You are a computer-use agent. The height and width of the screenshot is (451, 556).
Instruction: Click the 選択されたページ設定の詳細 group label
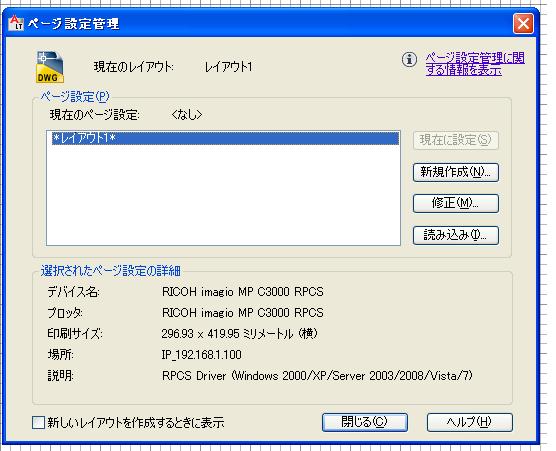click(111, 271)
